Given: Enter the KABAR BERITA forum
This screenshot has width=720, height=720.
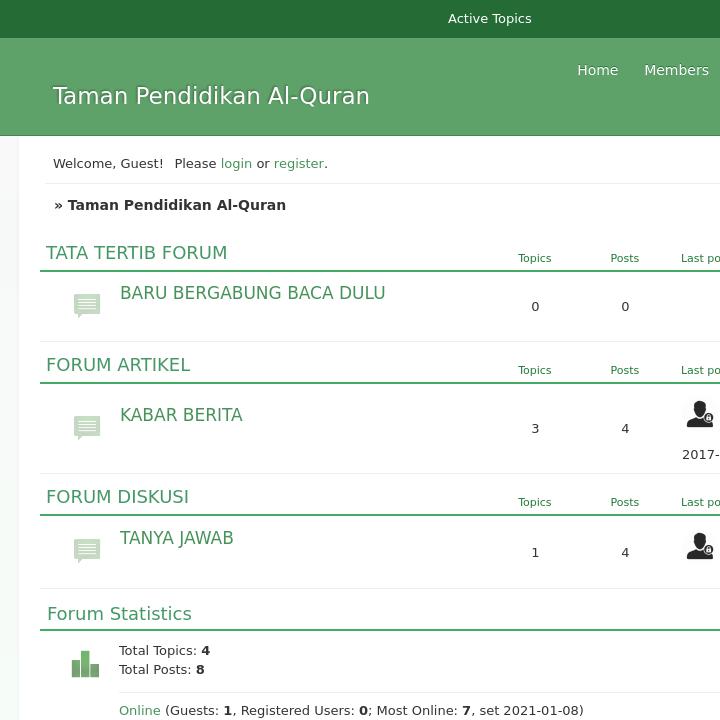Looking at the screenshot, I should point(181,415).
